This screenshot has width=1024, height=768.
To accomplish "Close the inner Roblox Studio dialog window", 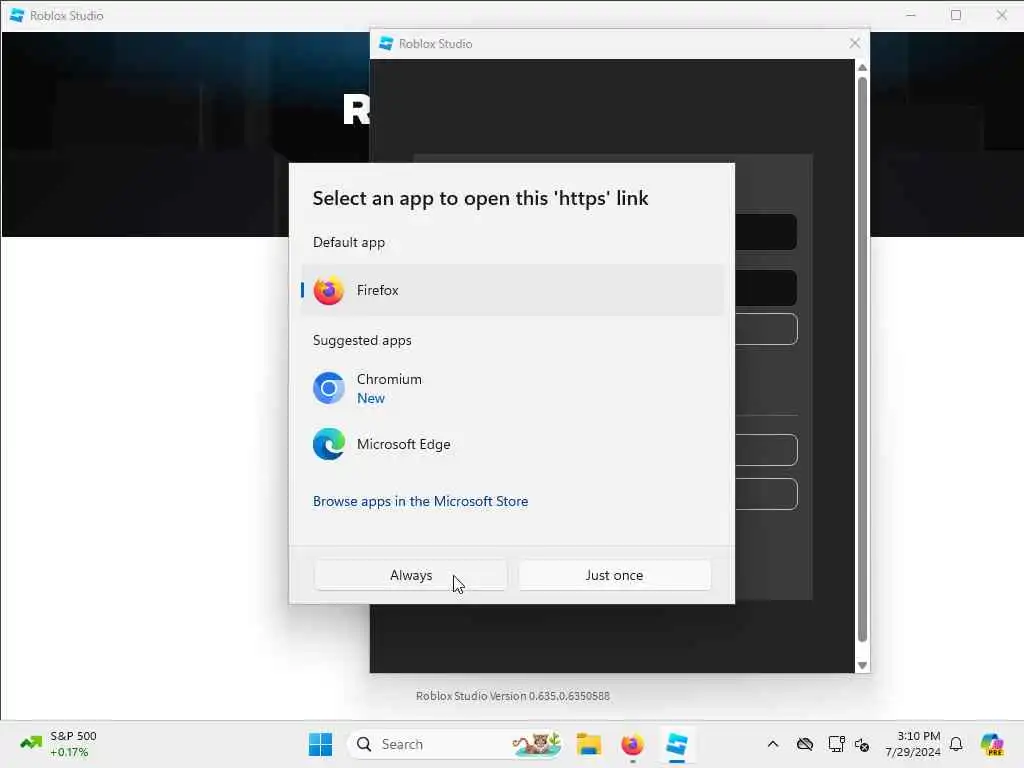I will (855, 43).
